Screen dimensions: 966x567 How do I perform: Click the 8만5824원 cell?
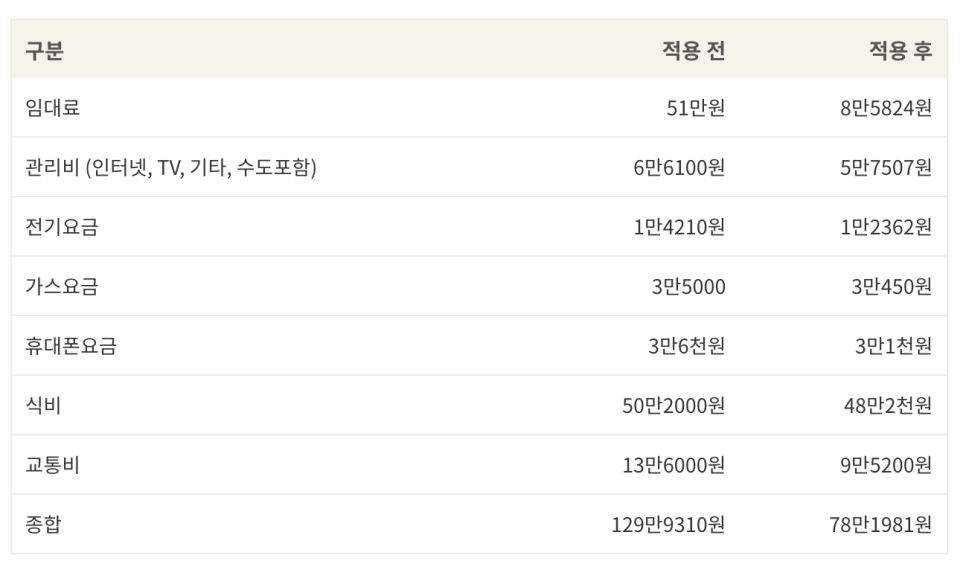[x=886, y=108]
